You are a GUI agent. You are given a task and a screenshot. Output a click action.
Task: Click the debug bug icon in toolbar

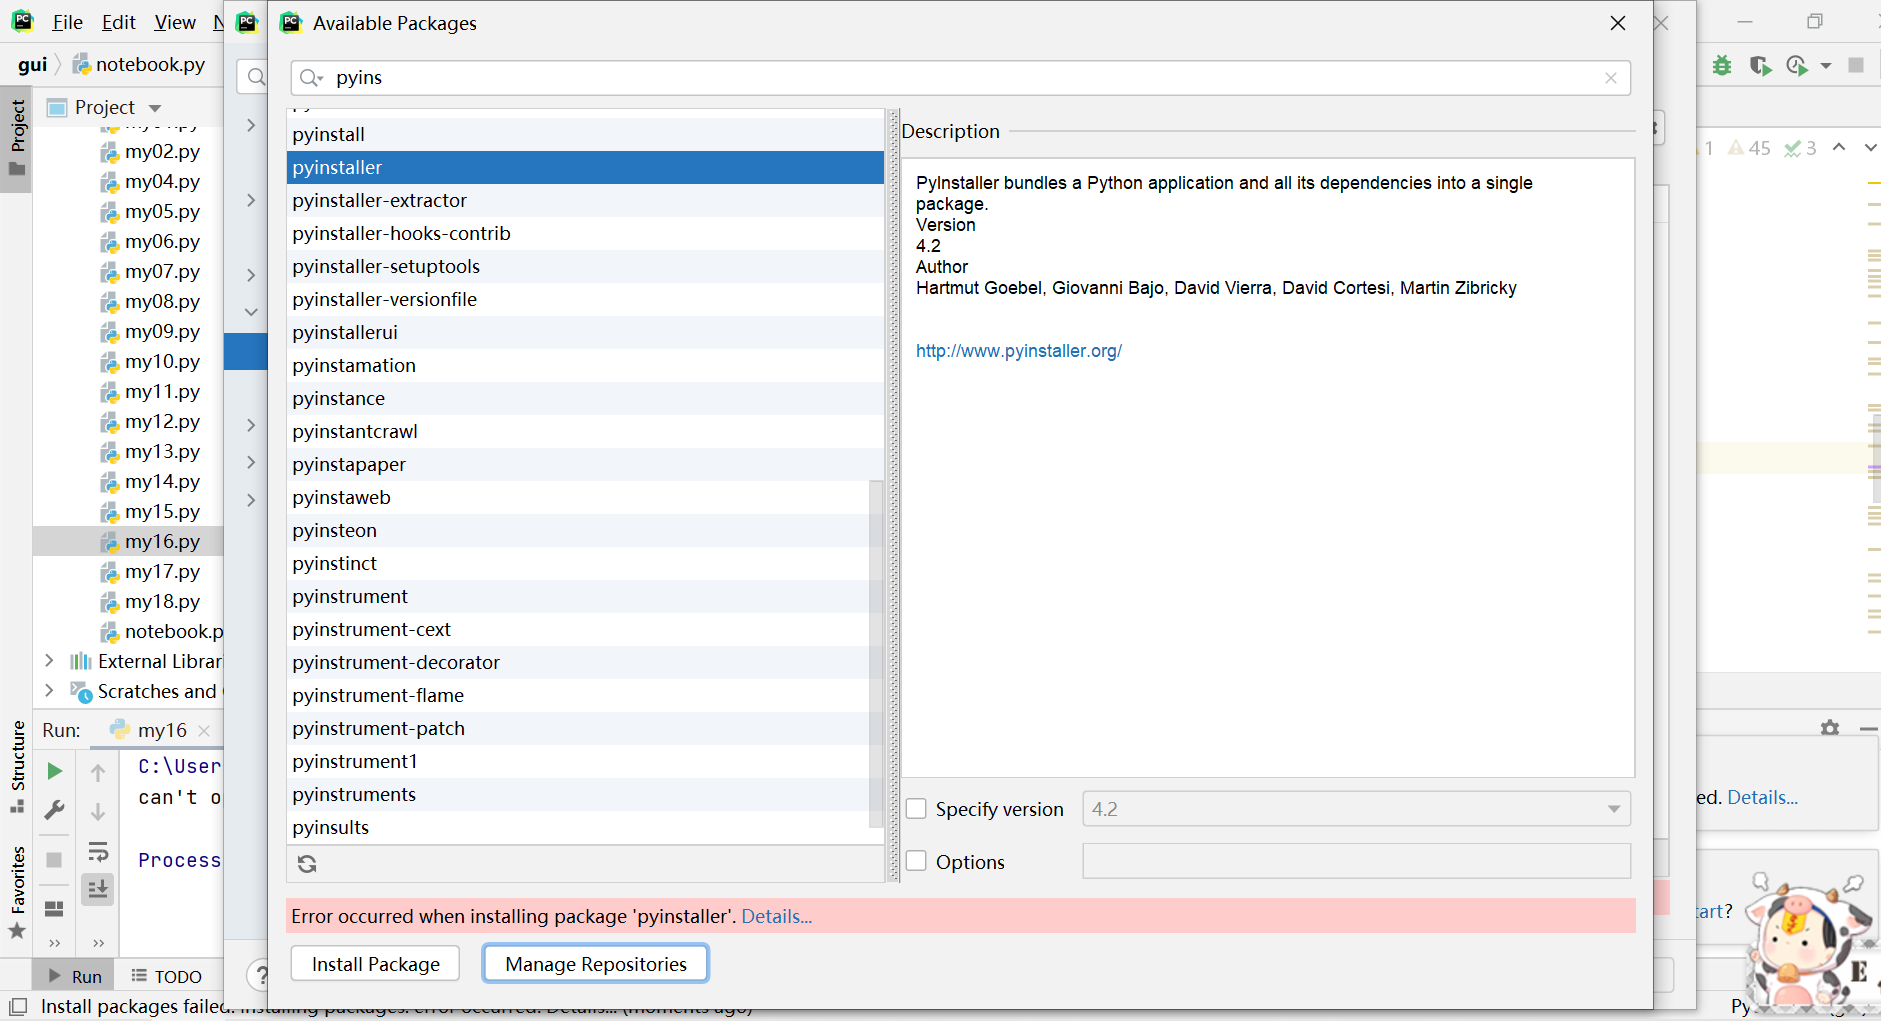pyautogui.click(x=1722, y=65)
